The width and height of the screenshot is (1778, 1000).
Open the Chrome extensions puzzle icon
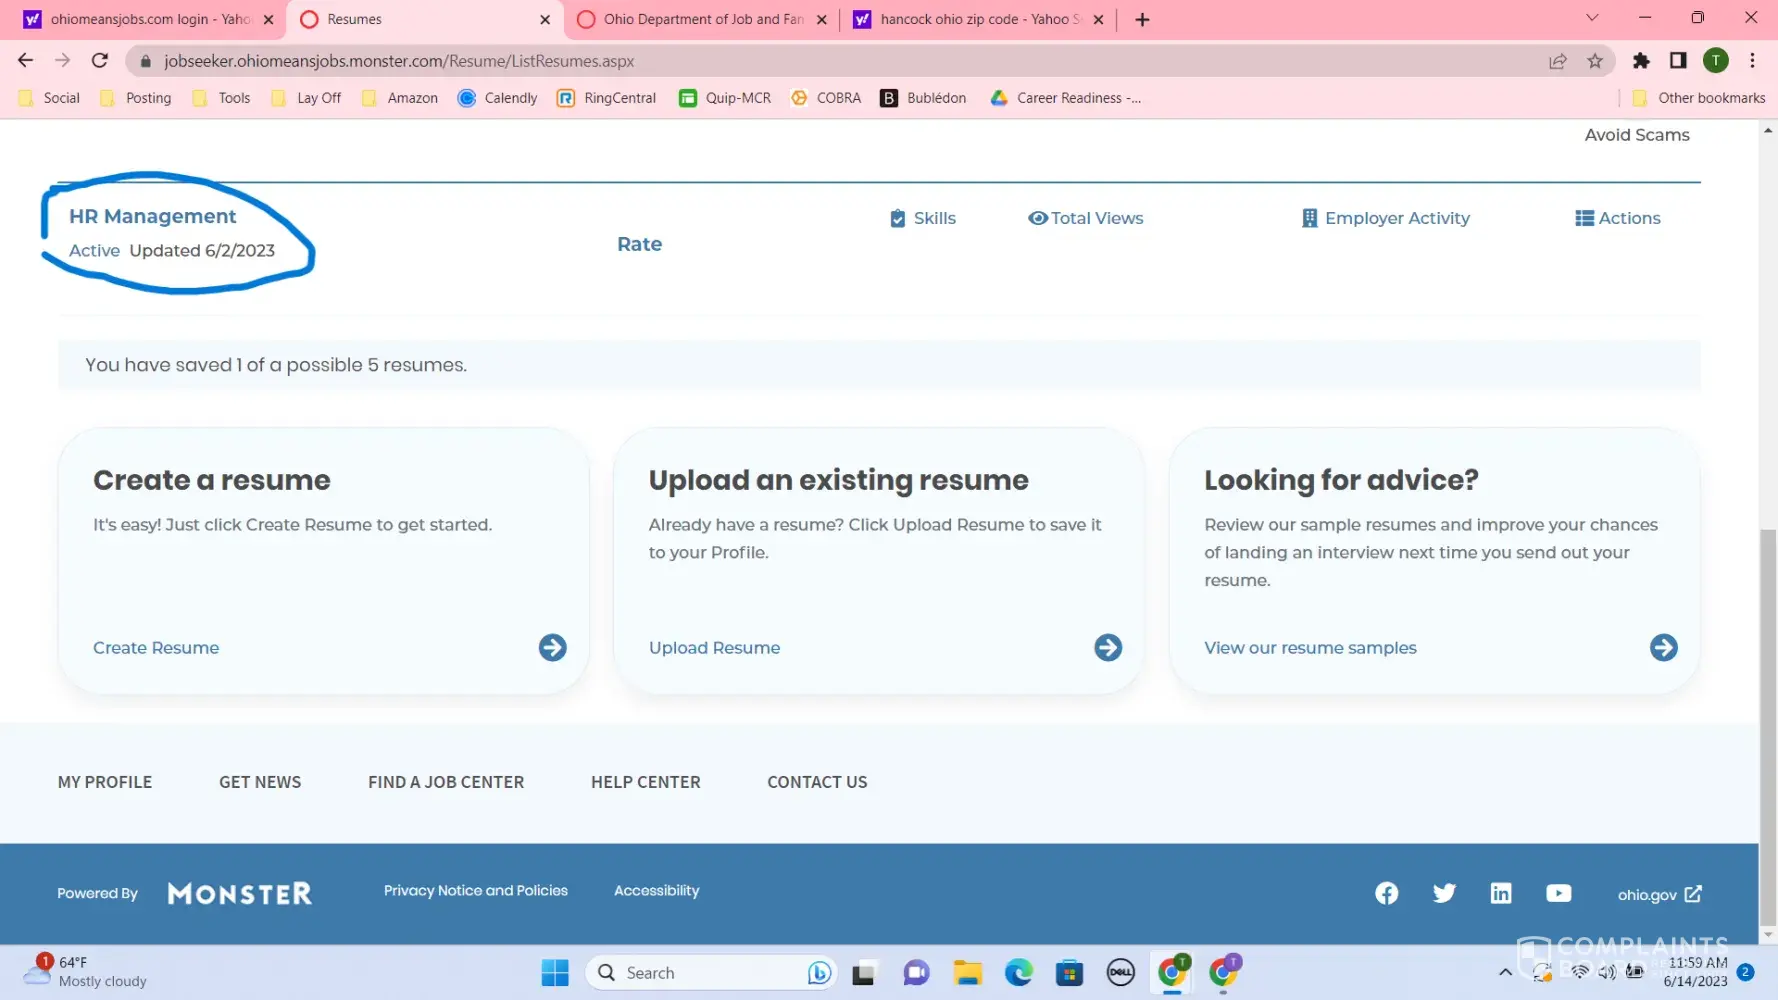pos(1641,61)
